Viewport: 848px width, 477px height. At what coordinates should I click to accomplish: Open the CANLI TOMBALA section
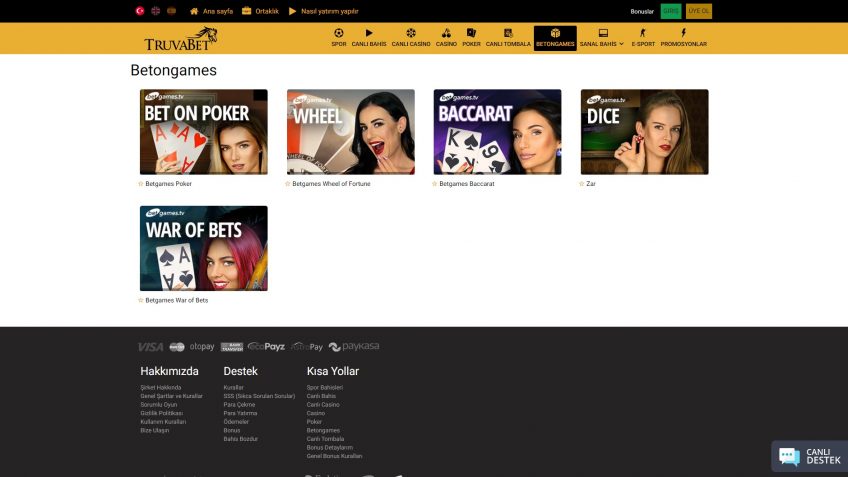[x=508, y=38]
